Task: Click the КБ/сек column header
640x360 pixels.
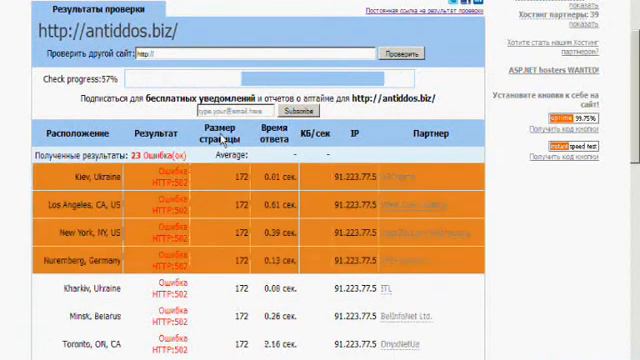Action: tap(315, 133)
